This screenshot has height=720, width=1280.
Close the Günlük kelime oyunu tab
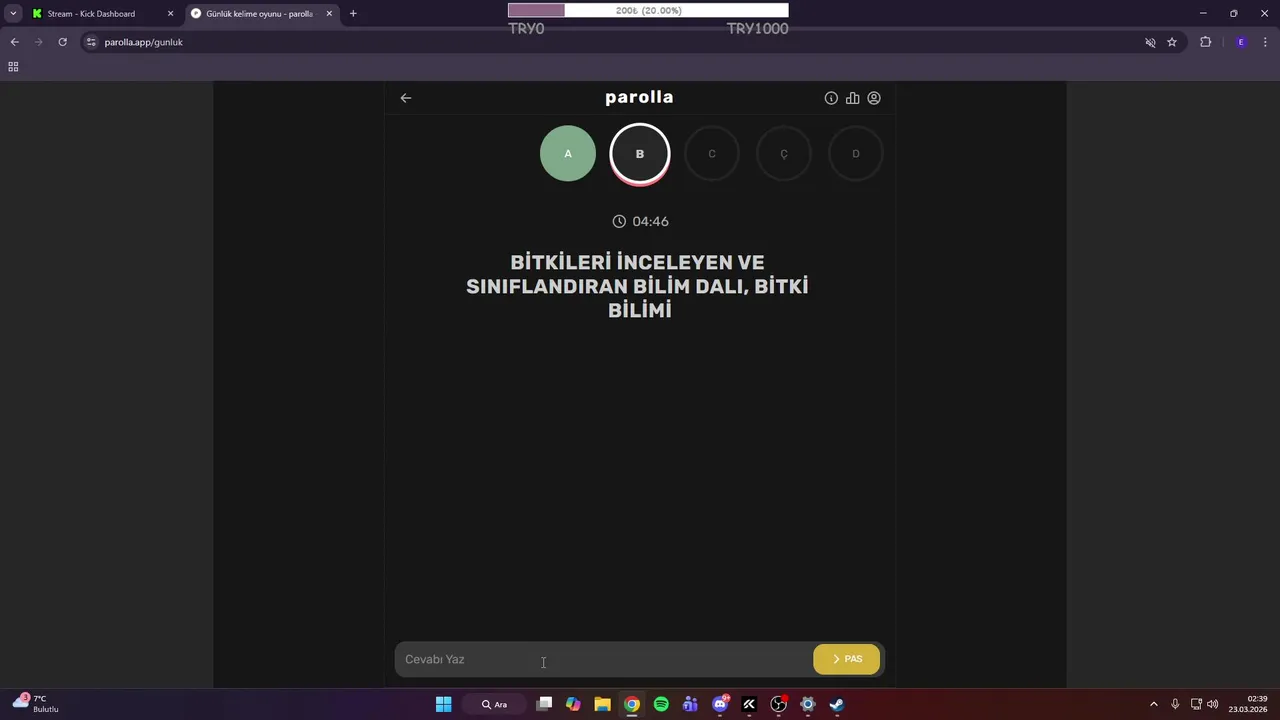329,14
